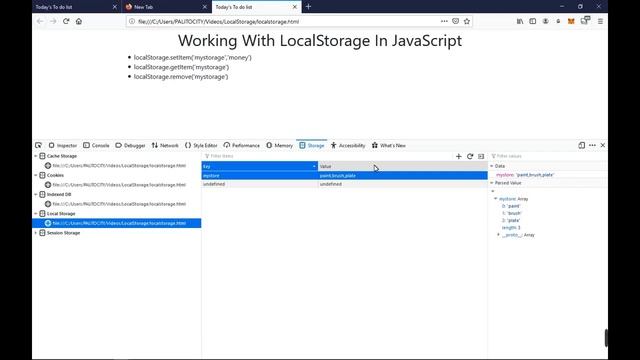Open a new browser tab
This screenshot has width=640, height=360.
(308, 7)
